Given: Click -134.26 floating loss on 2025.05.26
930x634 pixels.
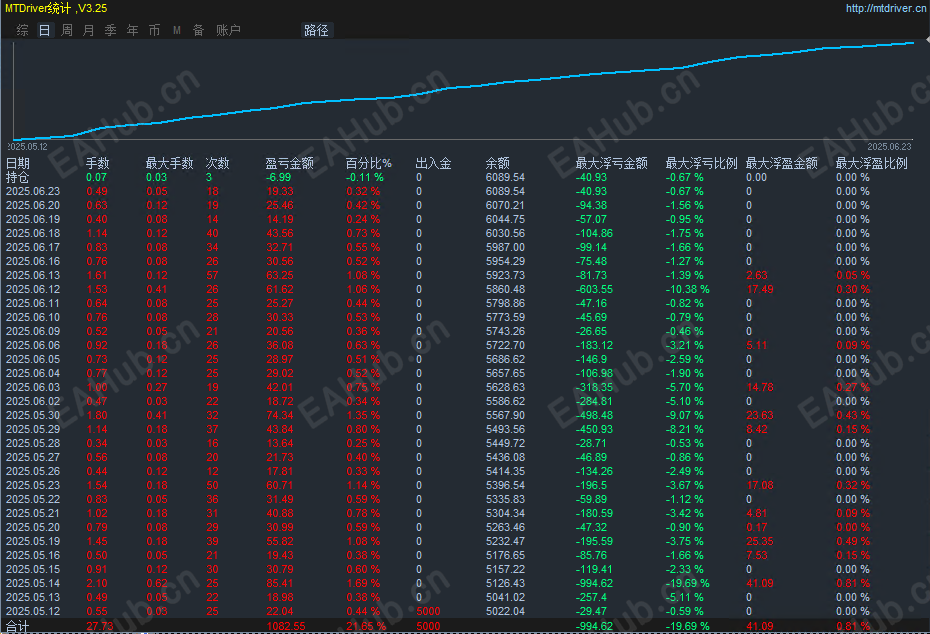Looking at the screenshot, I should 594,471.
